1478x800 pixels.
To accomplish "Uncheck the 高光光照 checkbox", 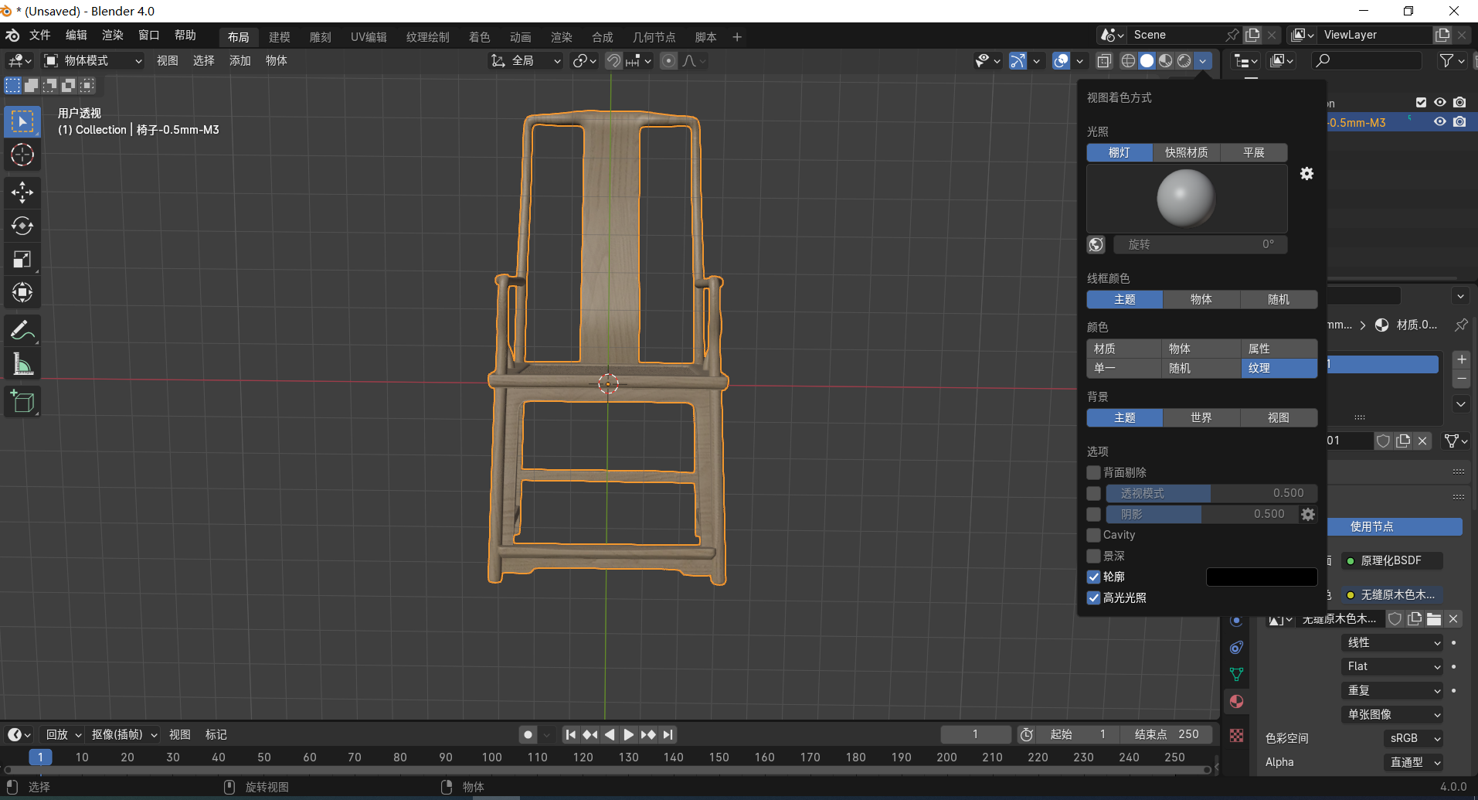I will (x=1094, y=598).
